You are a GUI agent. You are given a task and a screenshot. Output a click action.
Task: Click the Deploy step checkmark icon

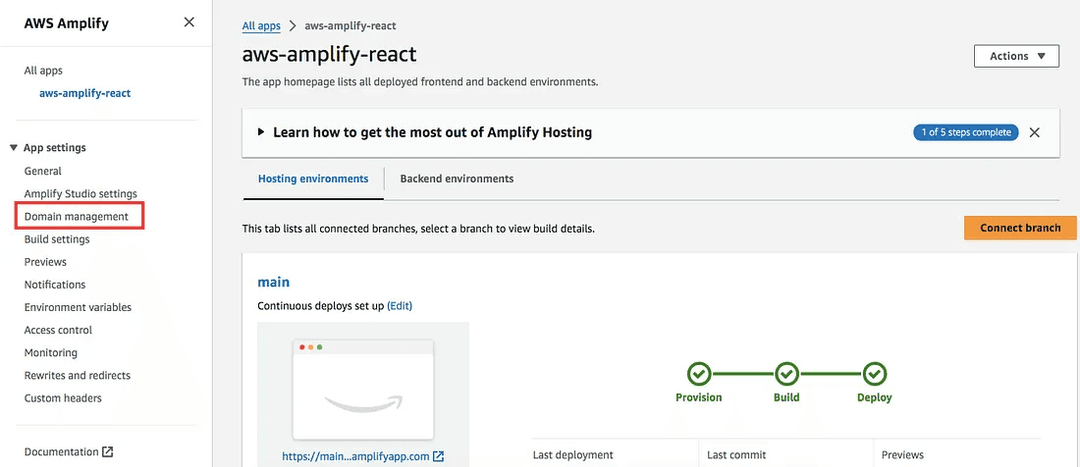click(x=875, y=375)
